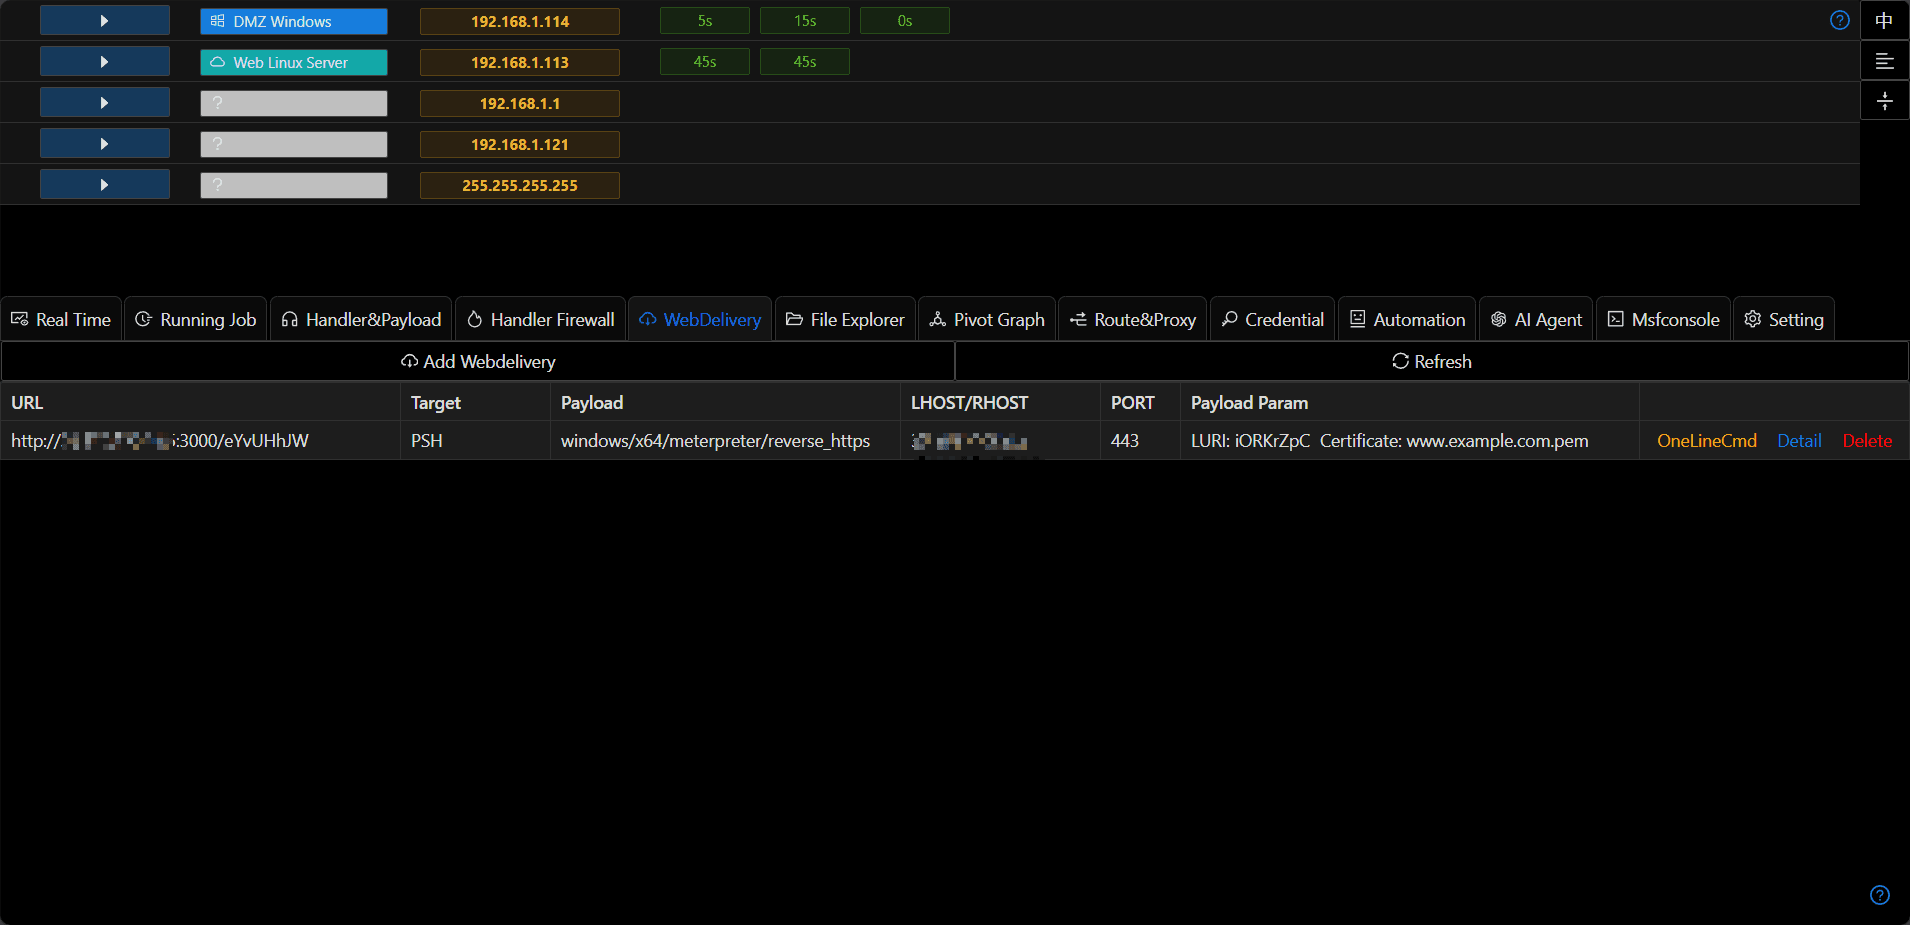1910x925 pixels.
Task: Select IP address 192.168.1.121
Action: coord(519,144)
